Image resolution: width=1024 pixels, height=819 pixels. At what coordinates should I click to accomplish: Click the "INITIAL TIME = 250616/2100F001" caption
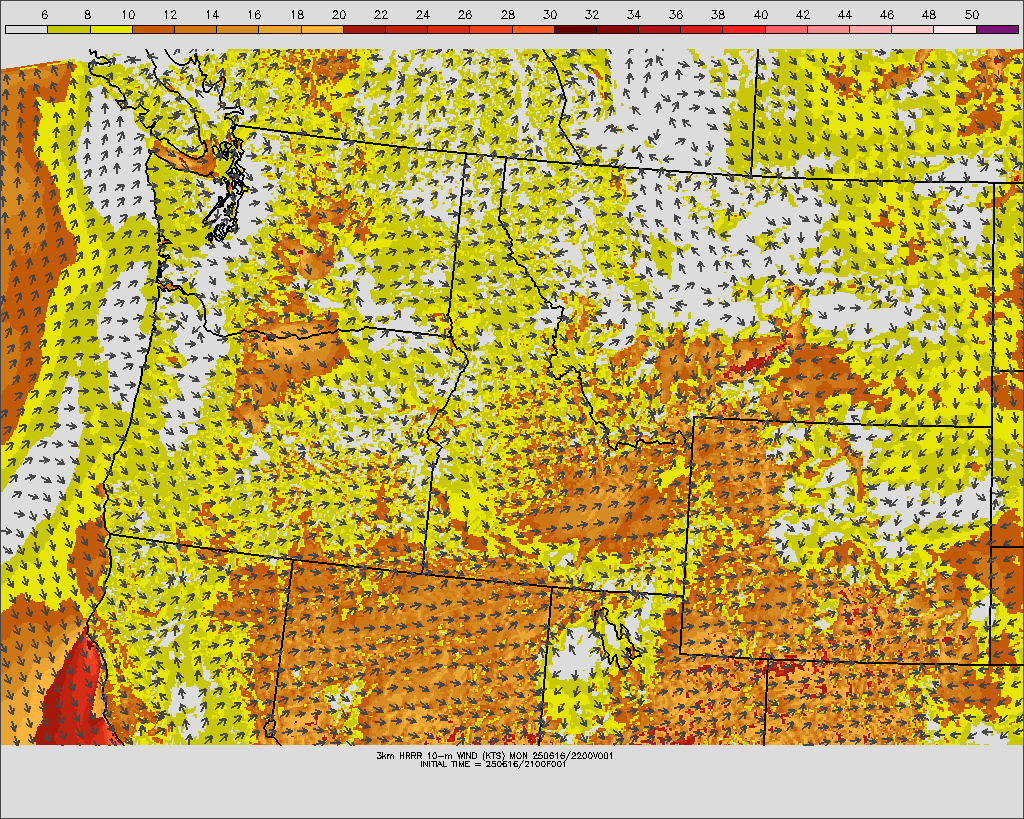coord(493,764)
